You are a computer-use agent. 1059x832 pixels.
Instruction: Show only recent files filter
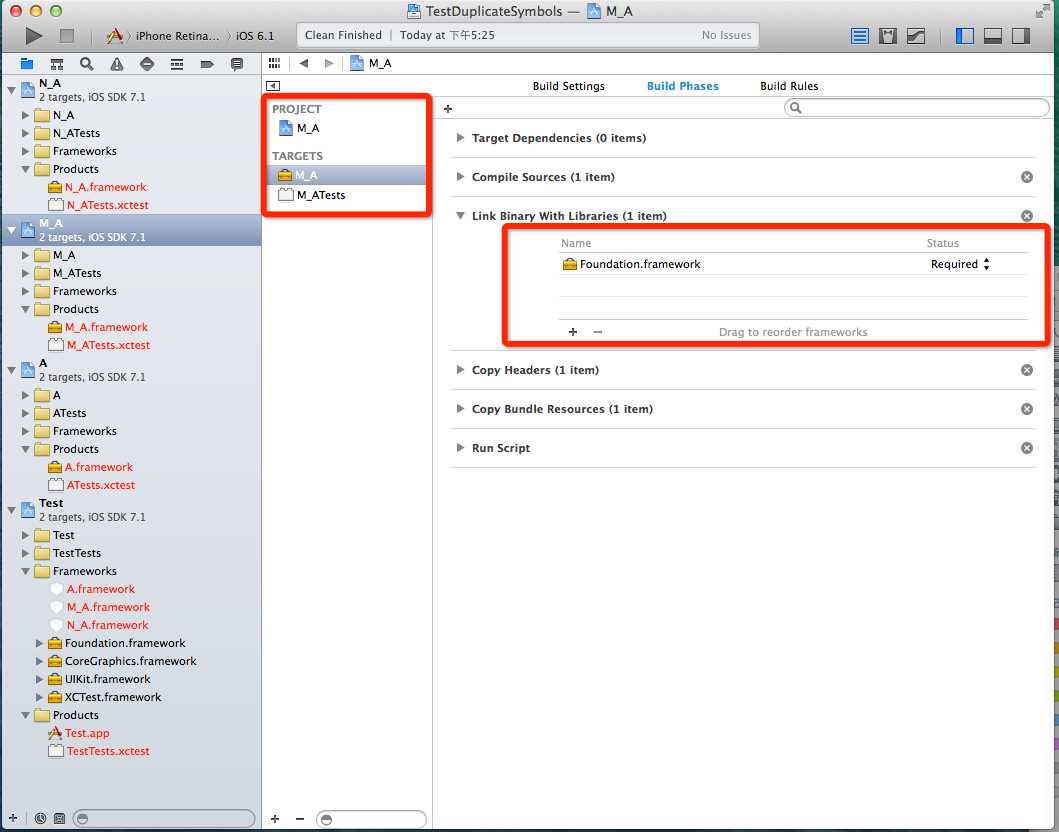[40, 818]
